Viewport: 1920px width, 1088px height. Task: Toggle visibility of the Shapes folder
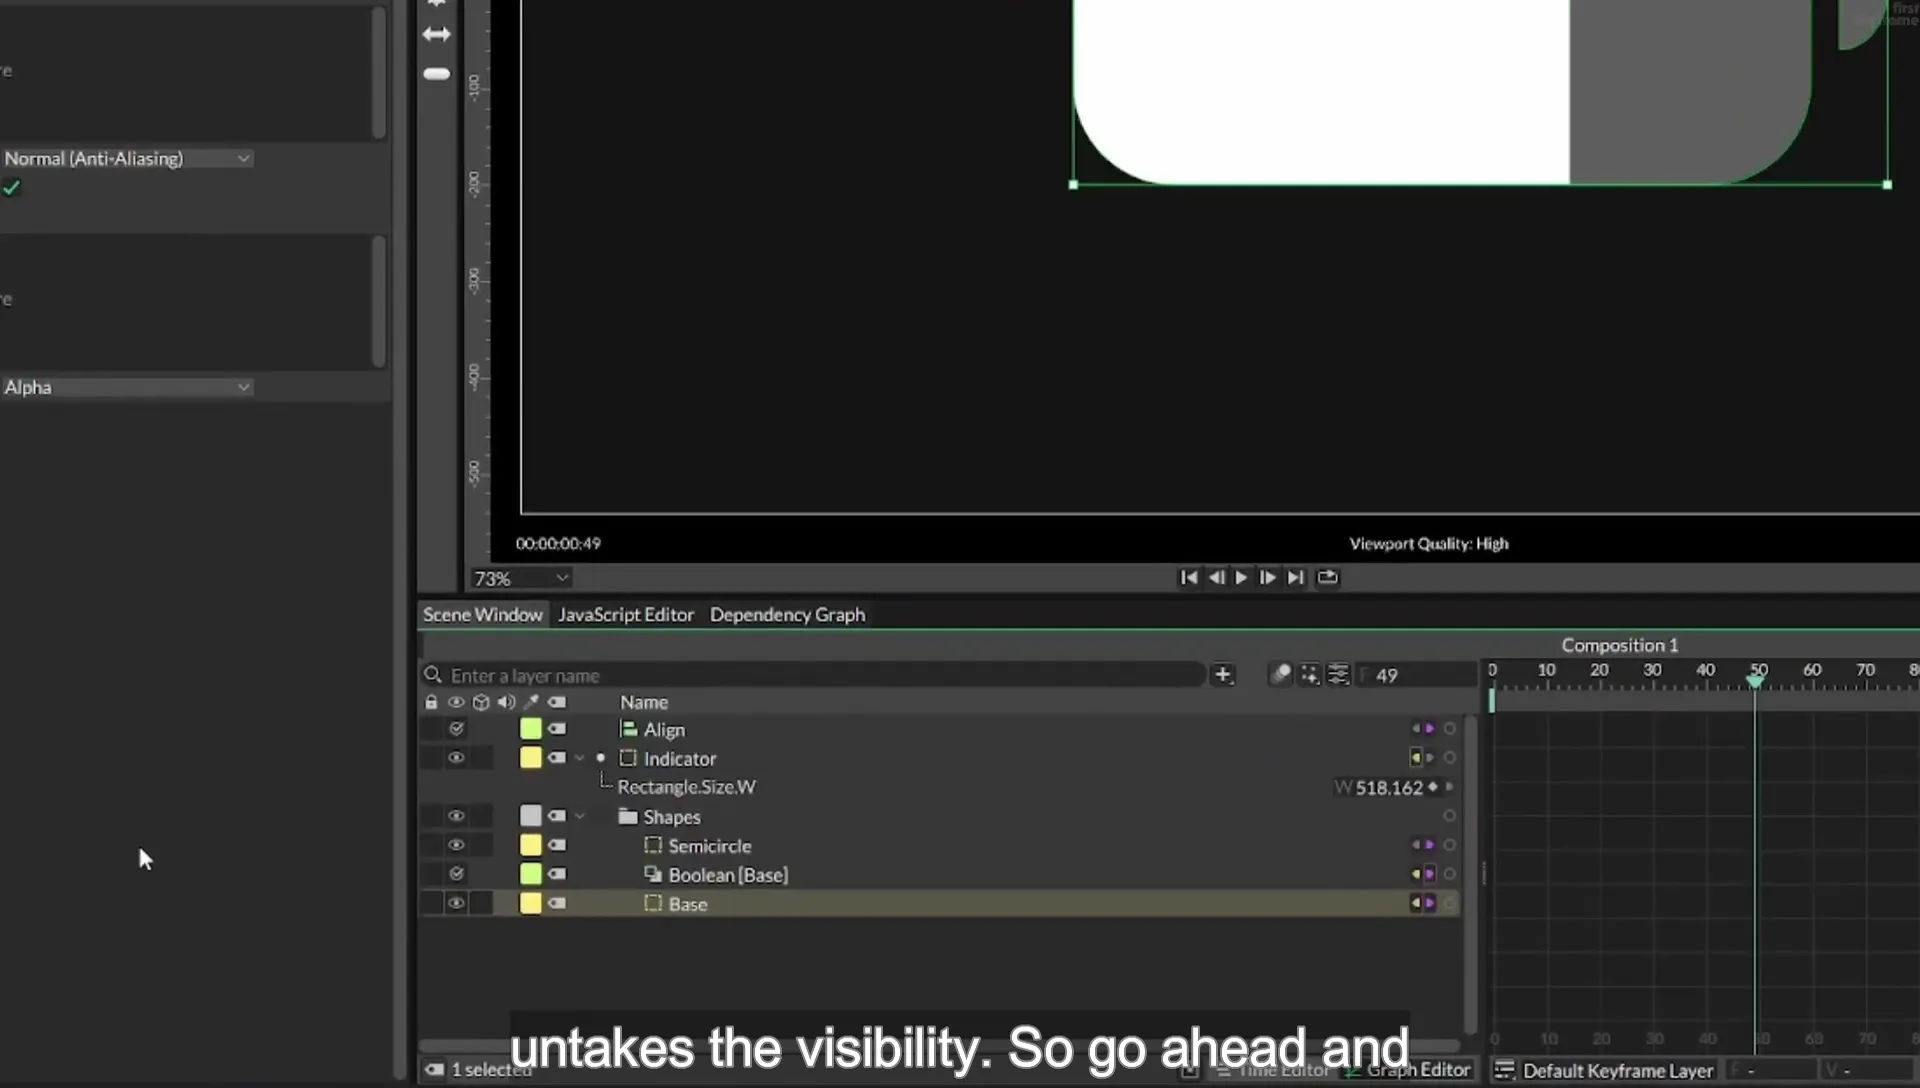[456, 816]
